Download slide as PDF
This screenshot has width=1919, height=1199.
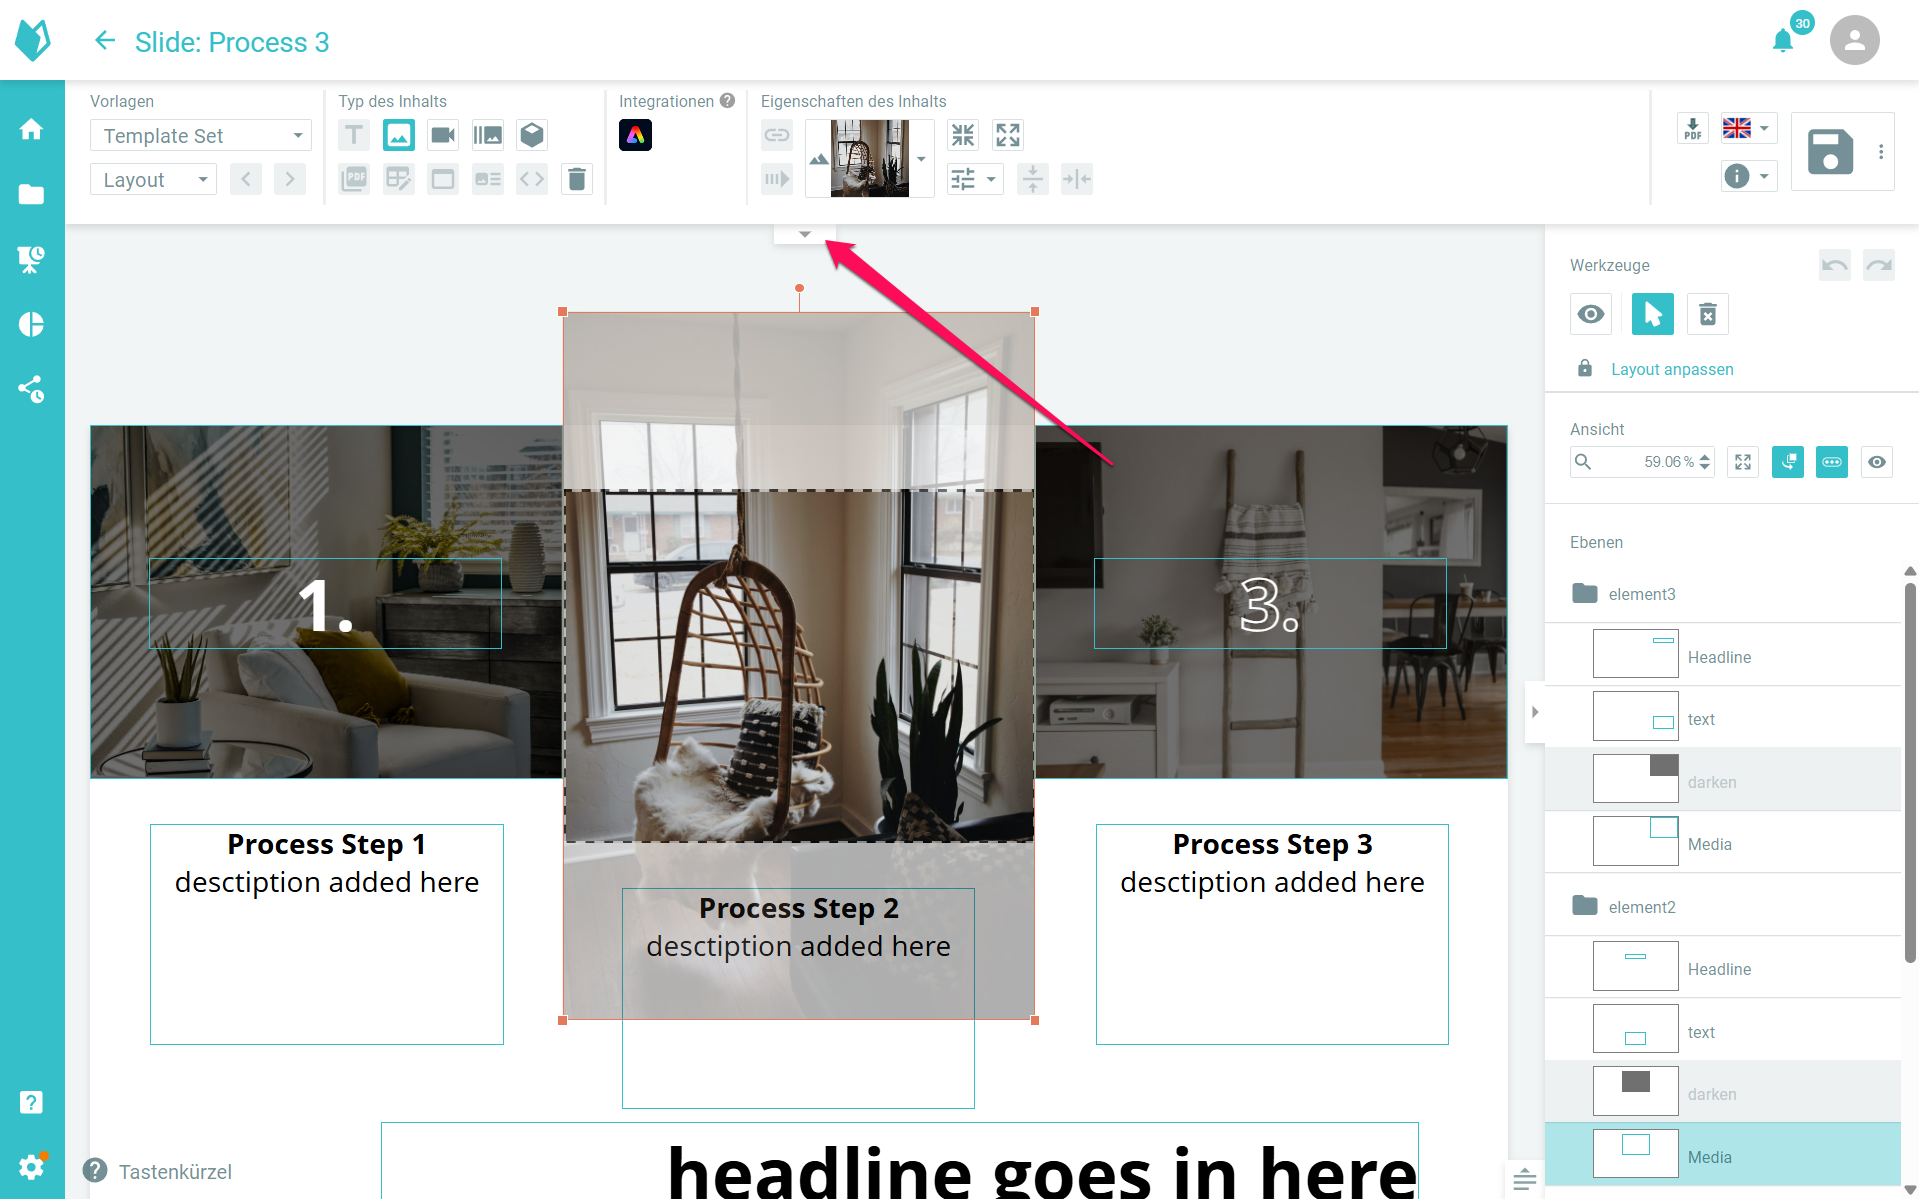[1692, 128]
